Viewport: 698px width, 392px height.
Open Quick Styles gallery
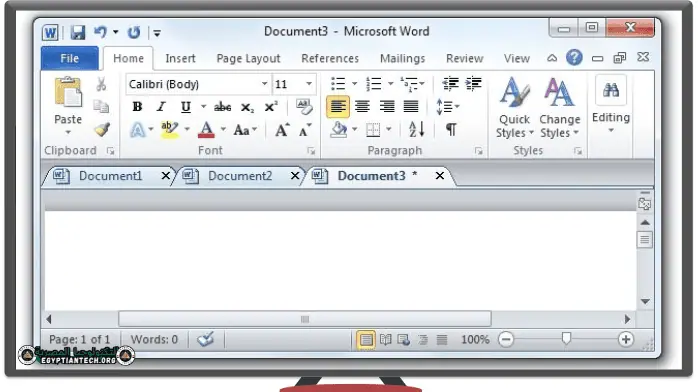tap(514, 107)
